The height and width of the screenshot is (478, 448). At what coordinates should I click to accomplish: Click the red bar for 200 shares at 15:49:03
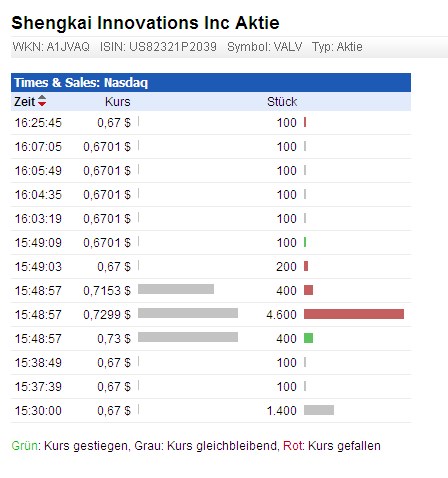(306, 266)
